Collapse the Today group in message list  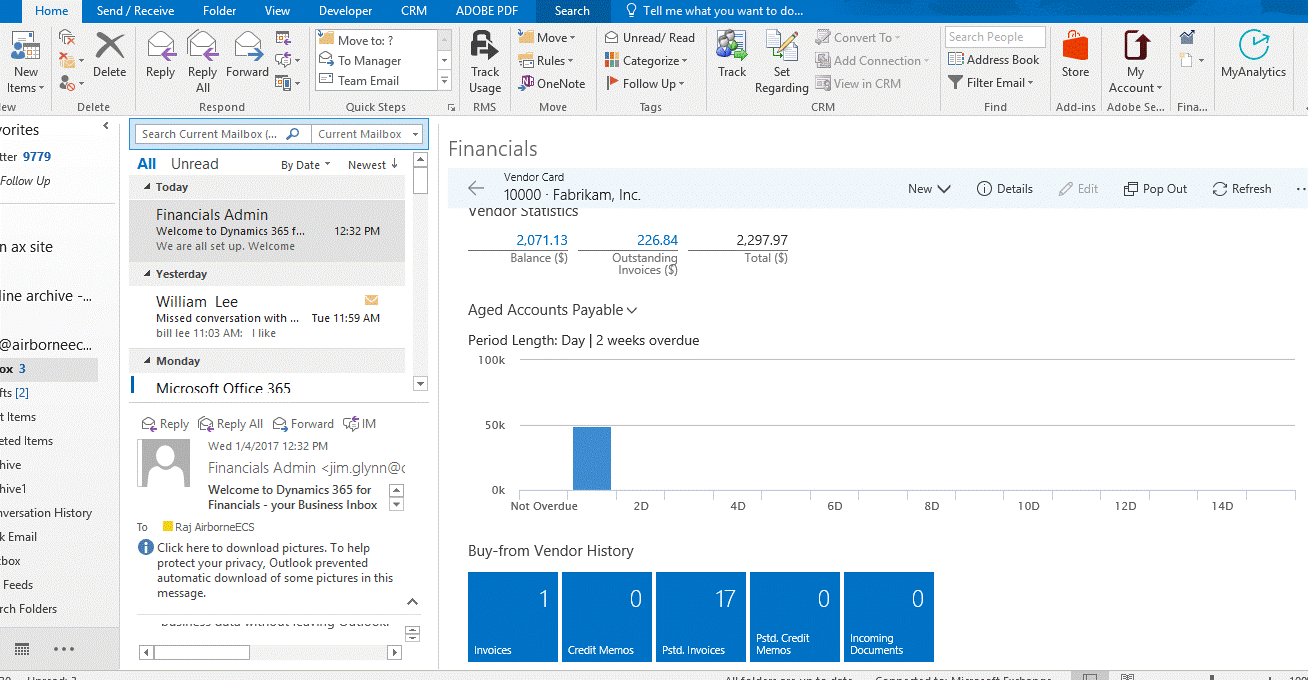(x=148, y=187)
